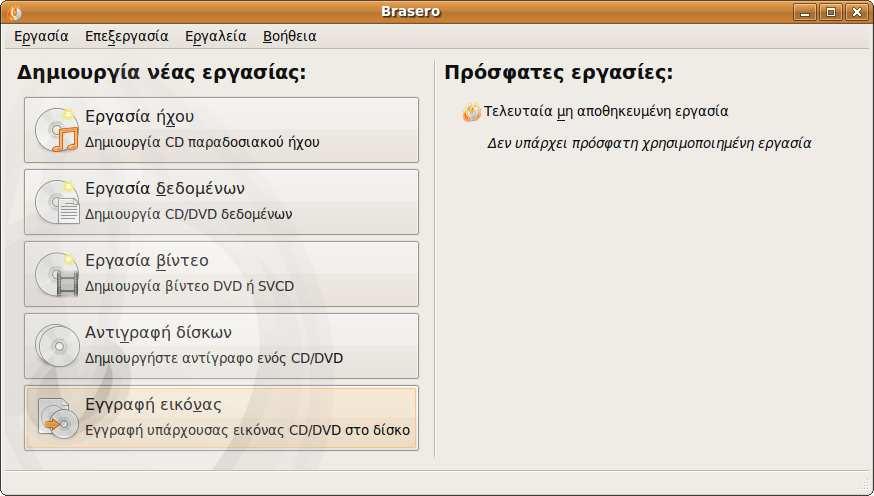This screenshot has height=496, width=874.
Task: Click the Δημιουργήστε αντίγραφο ενός CD/DVD description
Action: (213, 358)
